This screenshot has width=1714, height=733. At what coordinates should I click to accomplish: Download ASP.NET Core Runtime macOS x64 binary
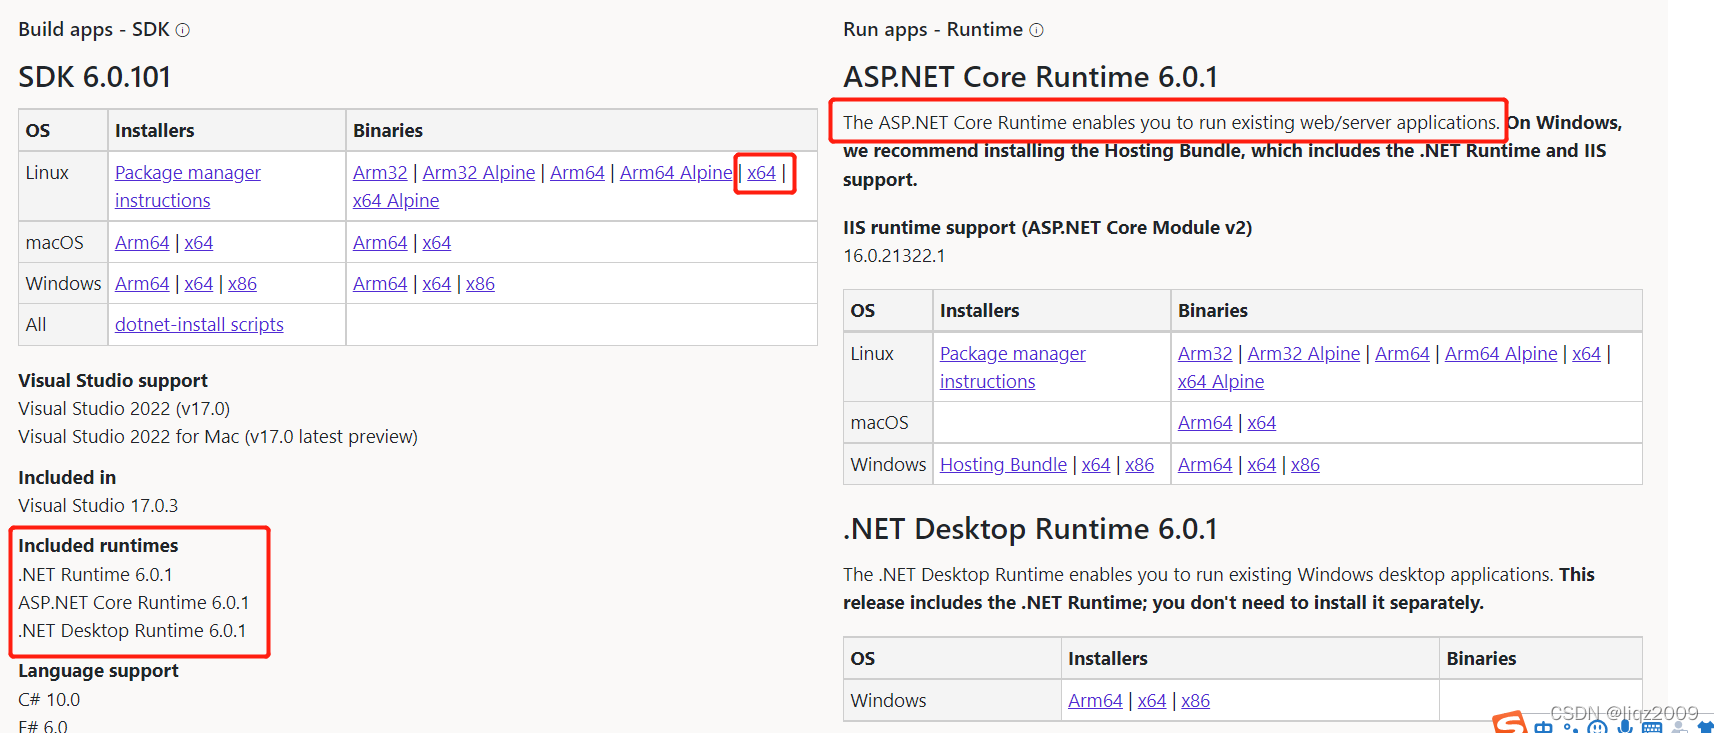(x=1261, y=422)
